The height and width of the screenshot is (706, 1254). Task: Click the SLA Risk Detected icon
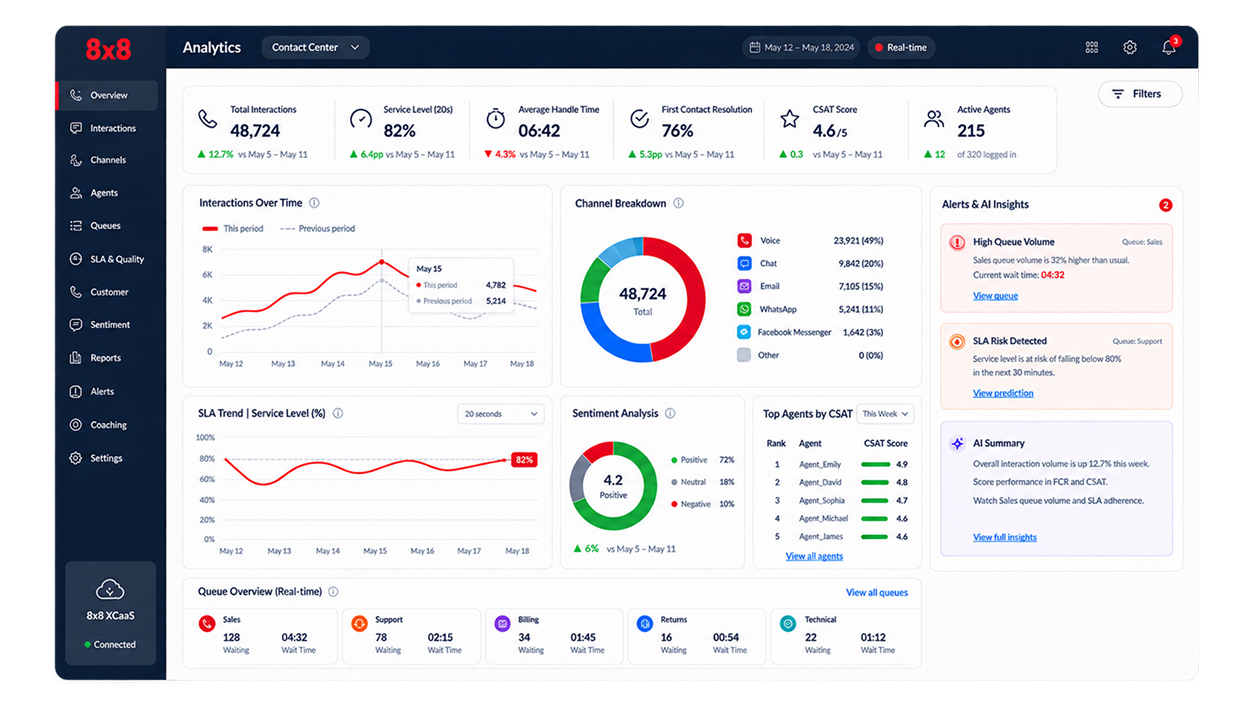pos(957,341)
